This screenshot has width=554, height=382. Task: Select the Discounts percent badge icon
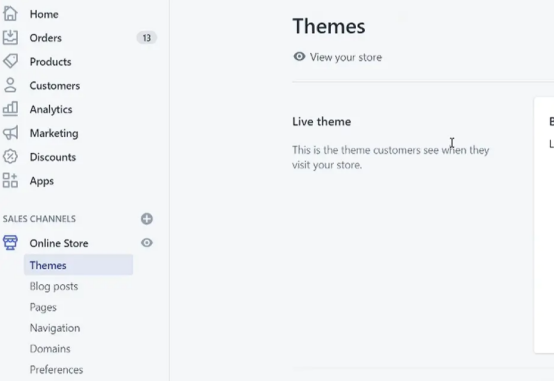click(10, 157)
